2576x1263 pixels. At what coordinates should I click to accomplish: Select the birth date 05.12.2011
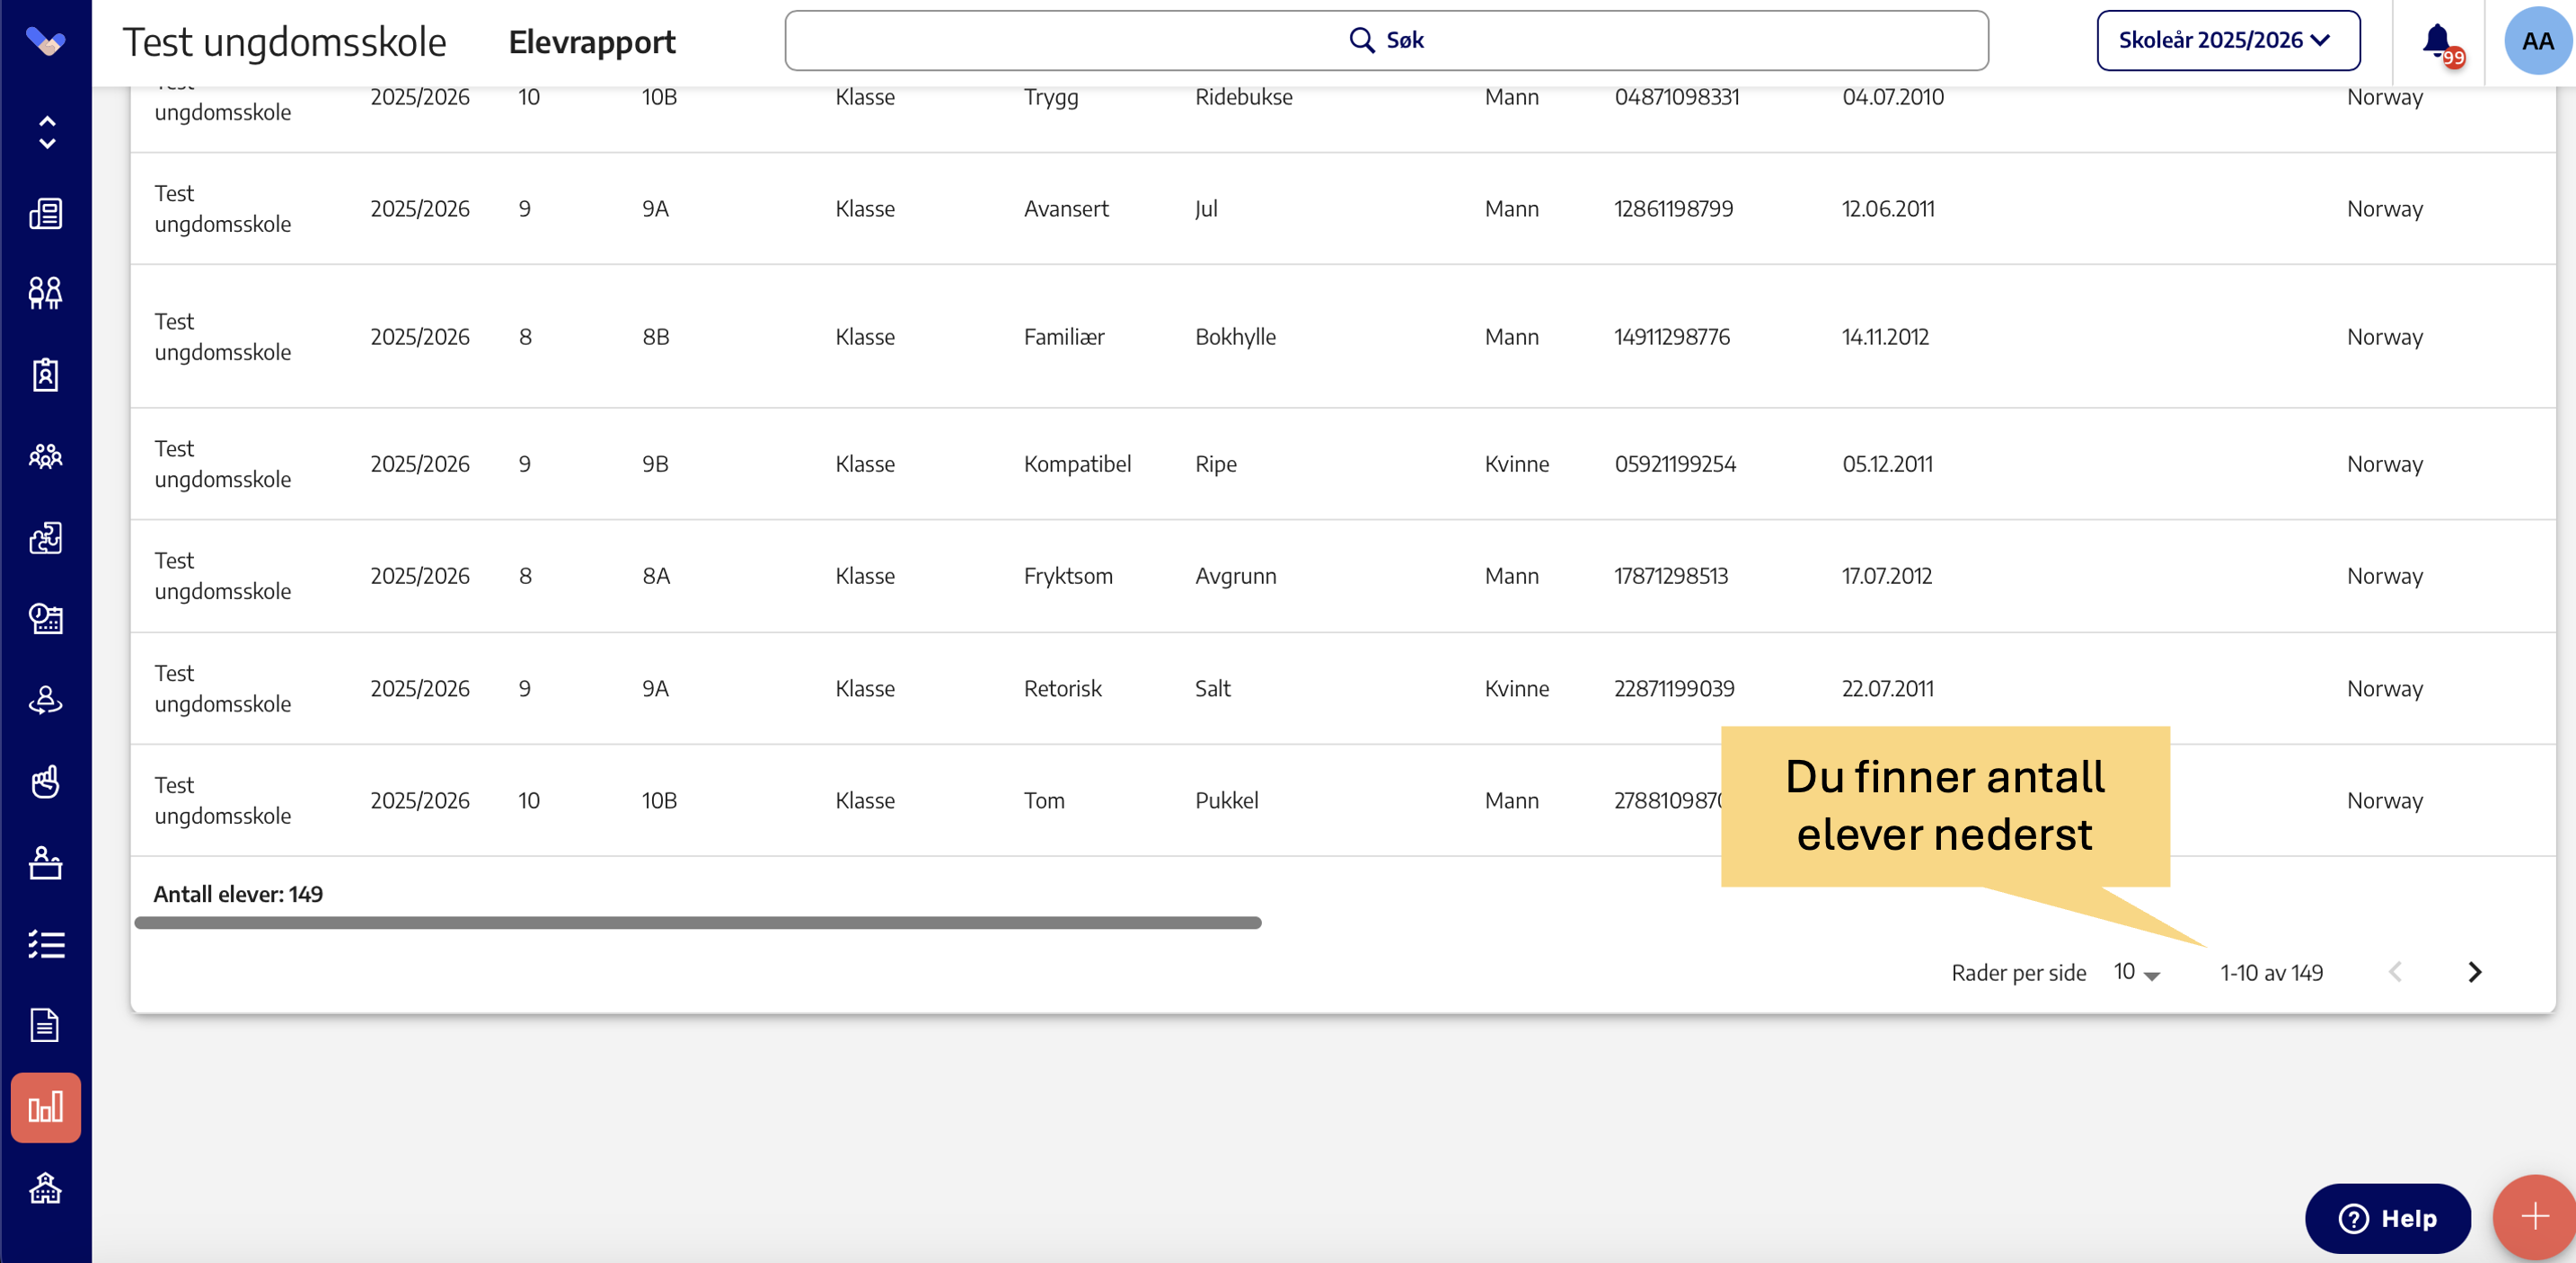tap(1887, 464)
